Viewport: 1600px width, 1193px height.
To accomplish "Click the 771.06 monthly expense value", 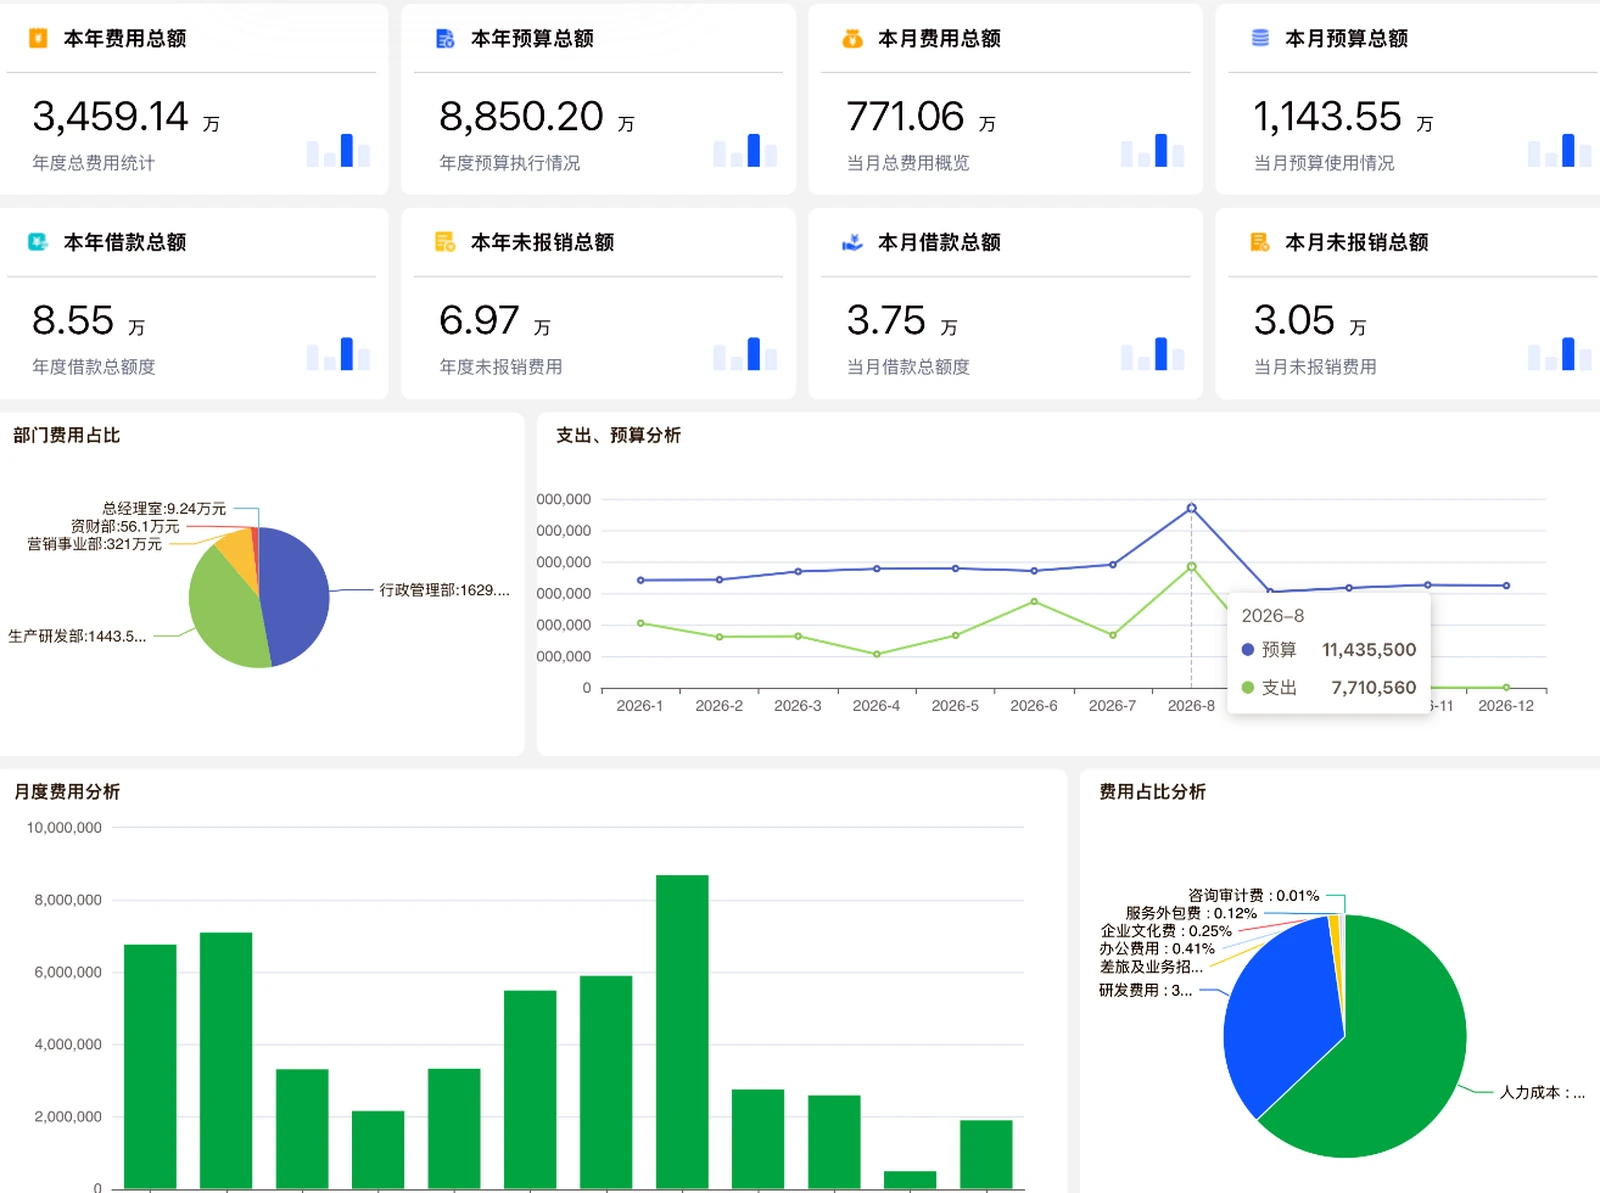I will click(905, 117).
